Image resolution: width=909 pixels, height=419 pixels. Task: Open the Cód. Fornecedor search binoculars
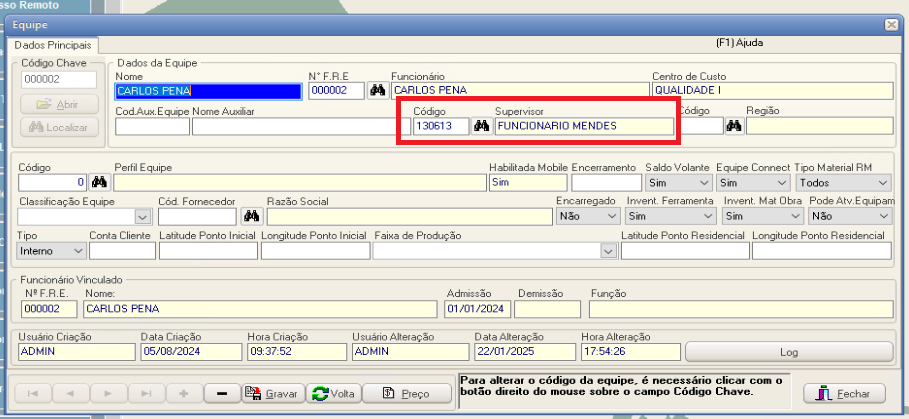[x=252, y=216]
